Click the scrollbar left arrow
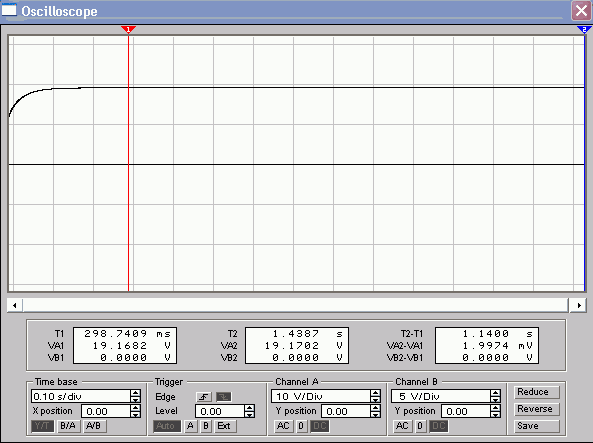The width and height of the screenshot is (593, 443). tap(14, 305)
